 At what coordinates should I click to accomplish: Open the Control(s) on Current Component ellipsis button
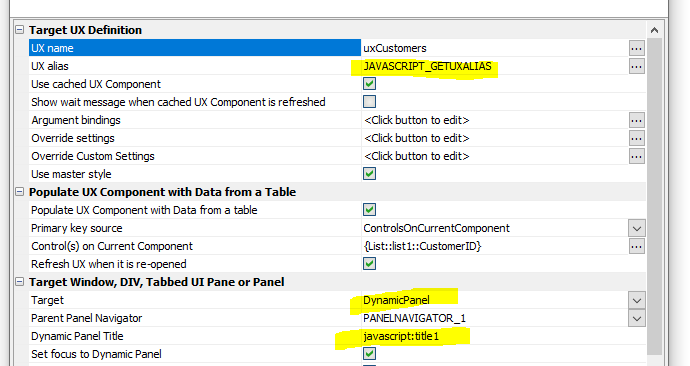[x=636, y=246]
